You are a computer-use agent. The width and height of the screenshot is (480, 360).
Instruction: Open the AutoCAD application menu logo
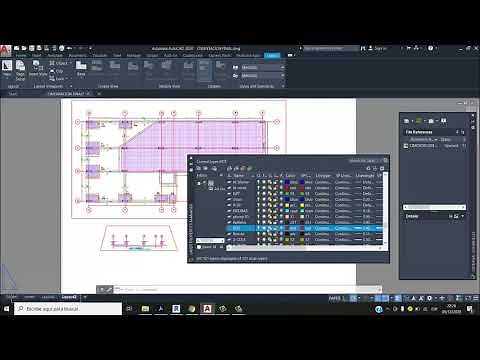[5, 51]
